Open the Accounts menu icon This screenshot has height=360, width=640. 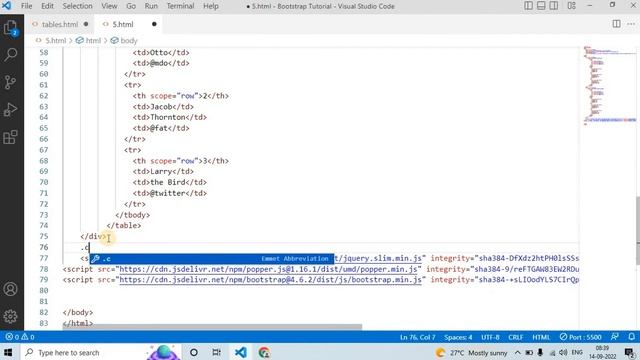[x=10, y=289]
